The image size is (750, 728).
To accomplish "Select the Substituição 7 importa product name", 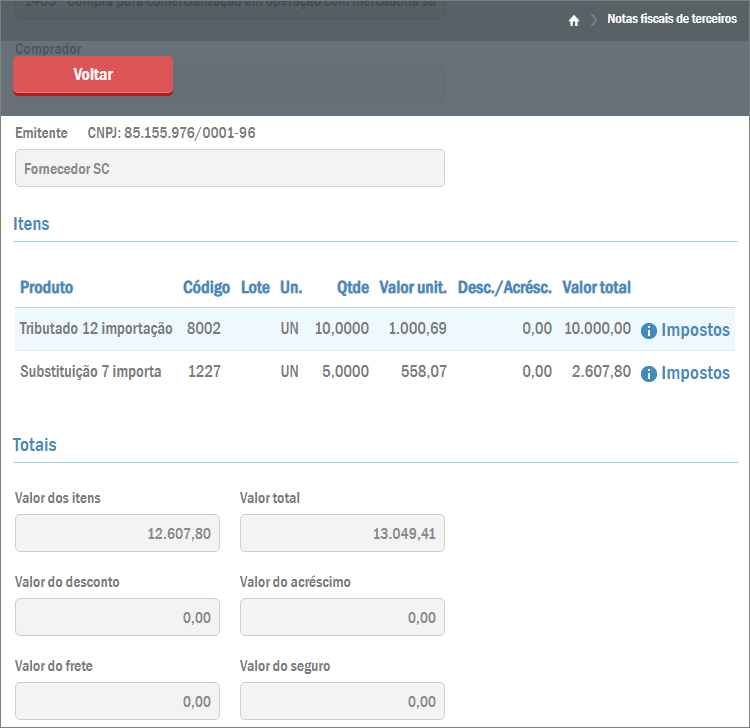I will click(x=90, y=372).
